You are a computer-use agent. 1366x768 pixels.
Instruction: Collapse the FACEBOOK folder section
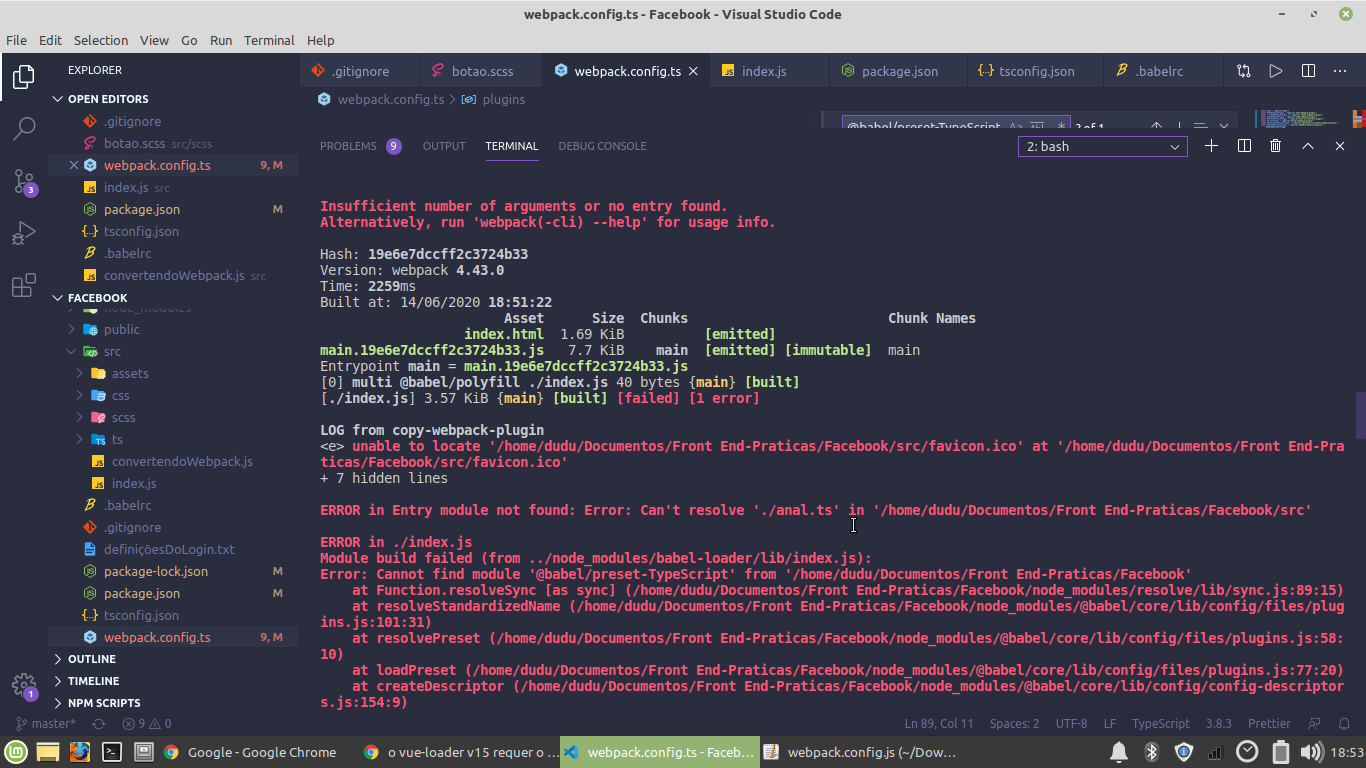point(97,298)
